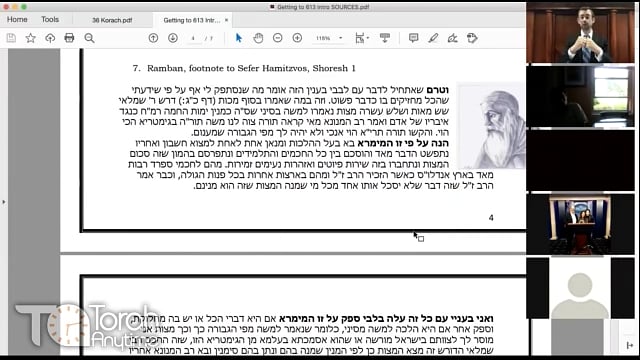Click heading 'Ramban, footnote to Sefer Hamitzvos'

pyautogui.click(x=244, y=68)
